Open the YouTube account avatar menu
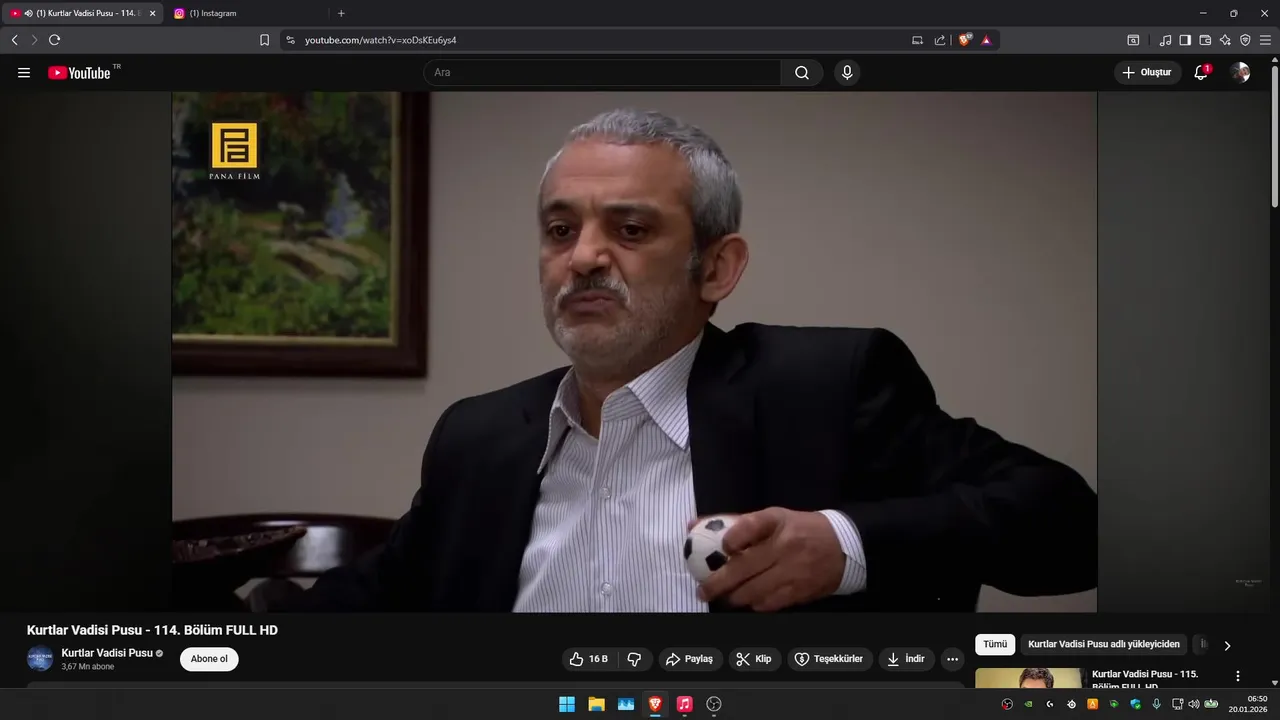The width and height of the screenshot is (1280, 720). tap(1240, 72)
